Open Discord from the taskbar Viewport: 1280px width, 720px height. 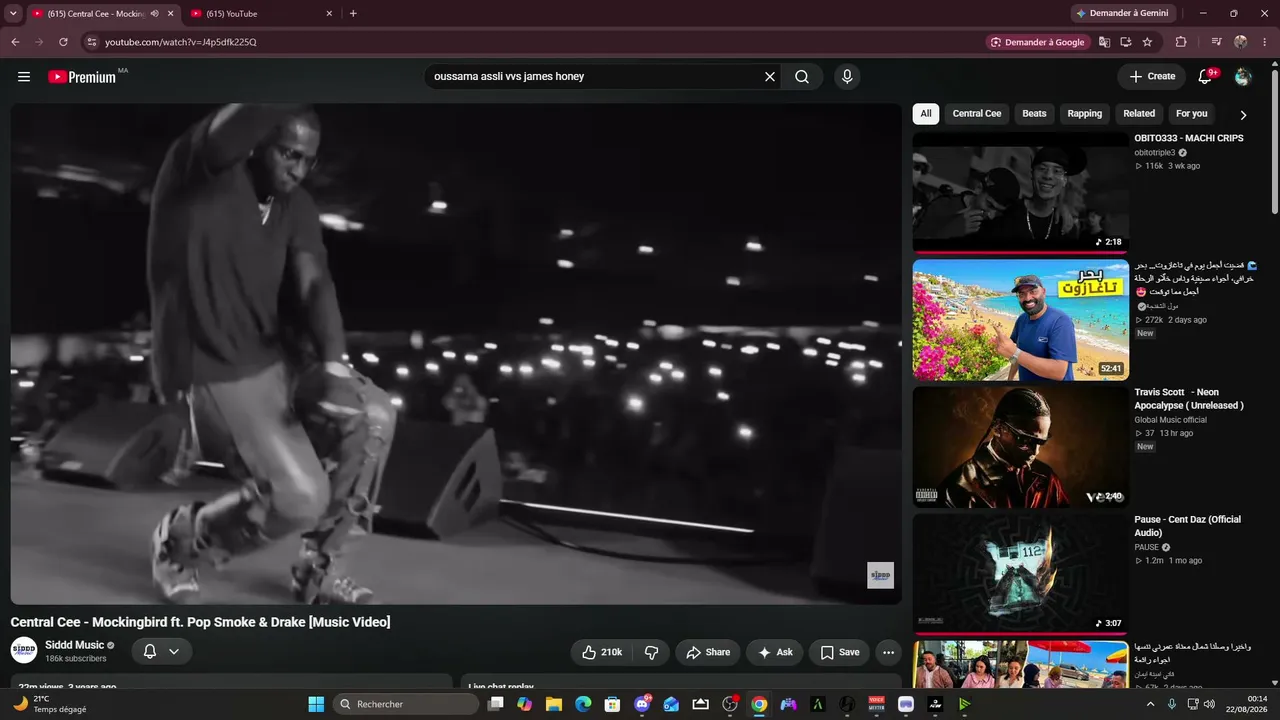pyautogui.click(x=642, y=704)
